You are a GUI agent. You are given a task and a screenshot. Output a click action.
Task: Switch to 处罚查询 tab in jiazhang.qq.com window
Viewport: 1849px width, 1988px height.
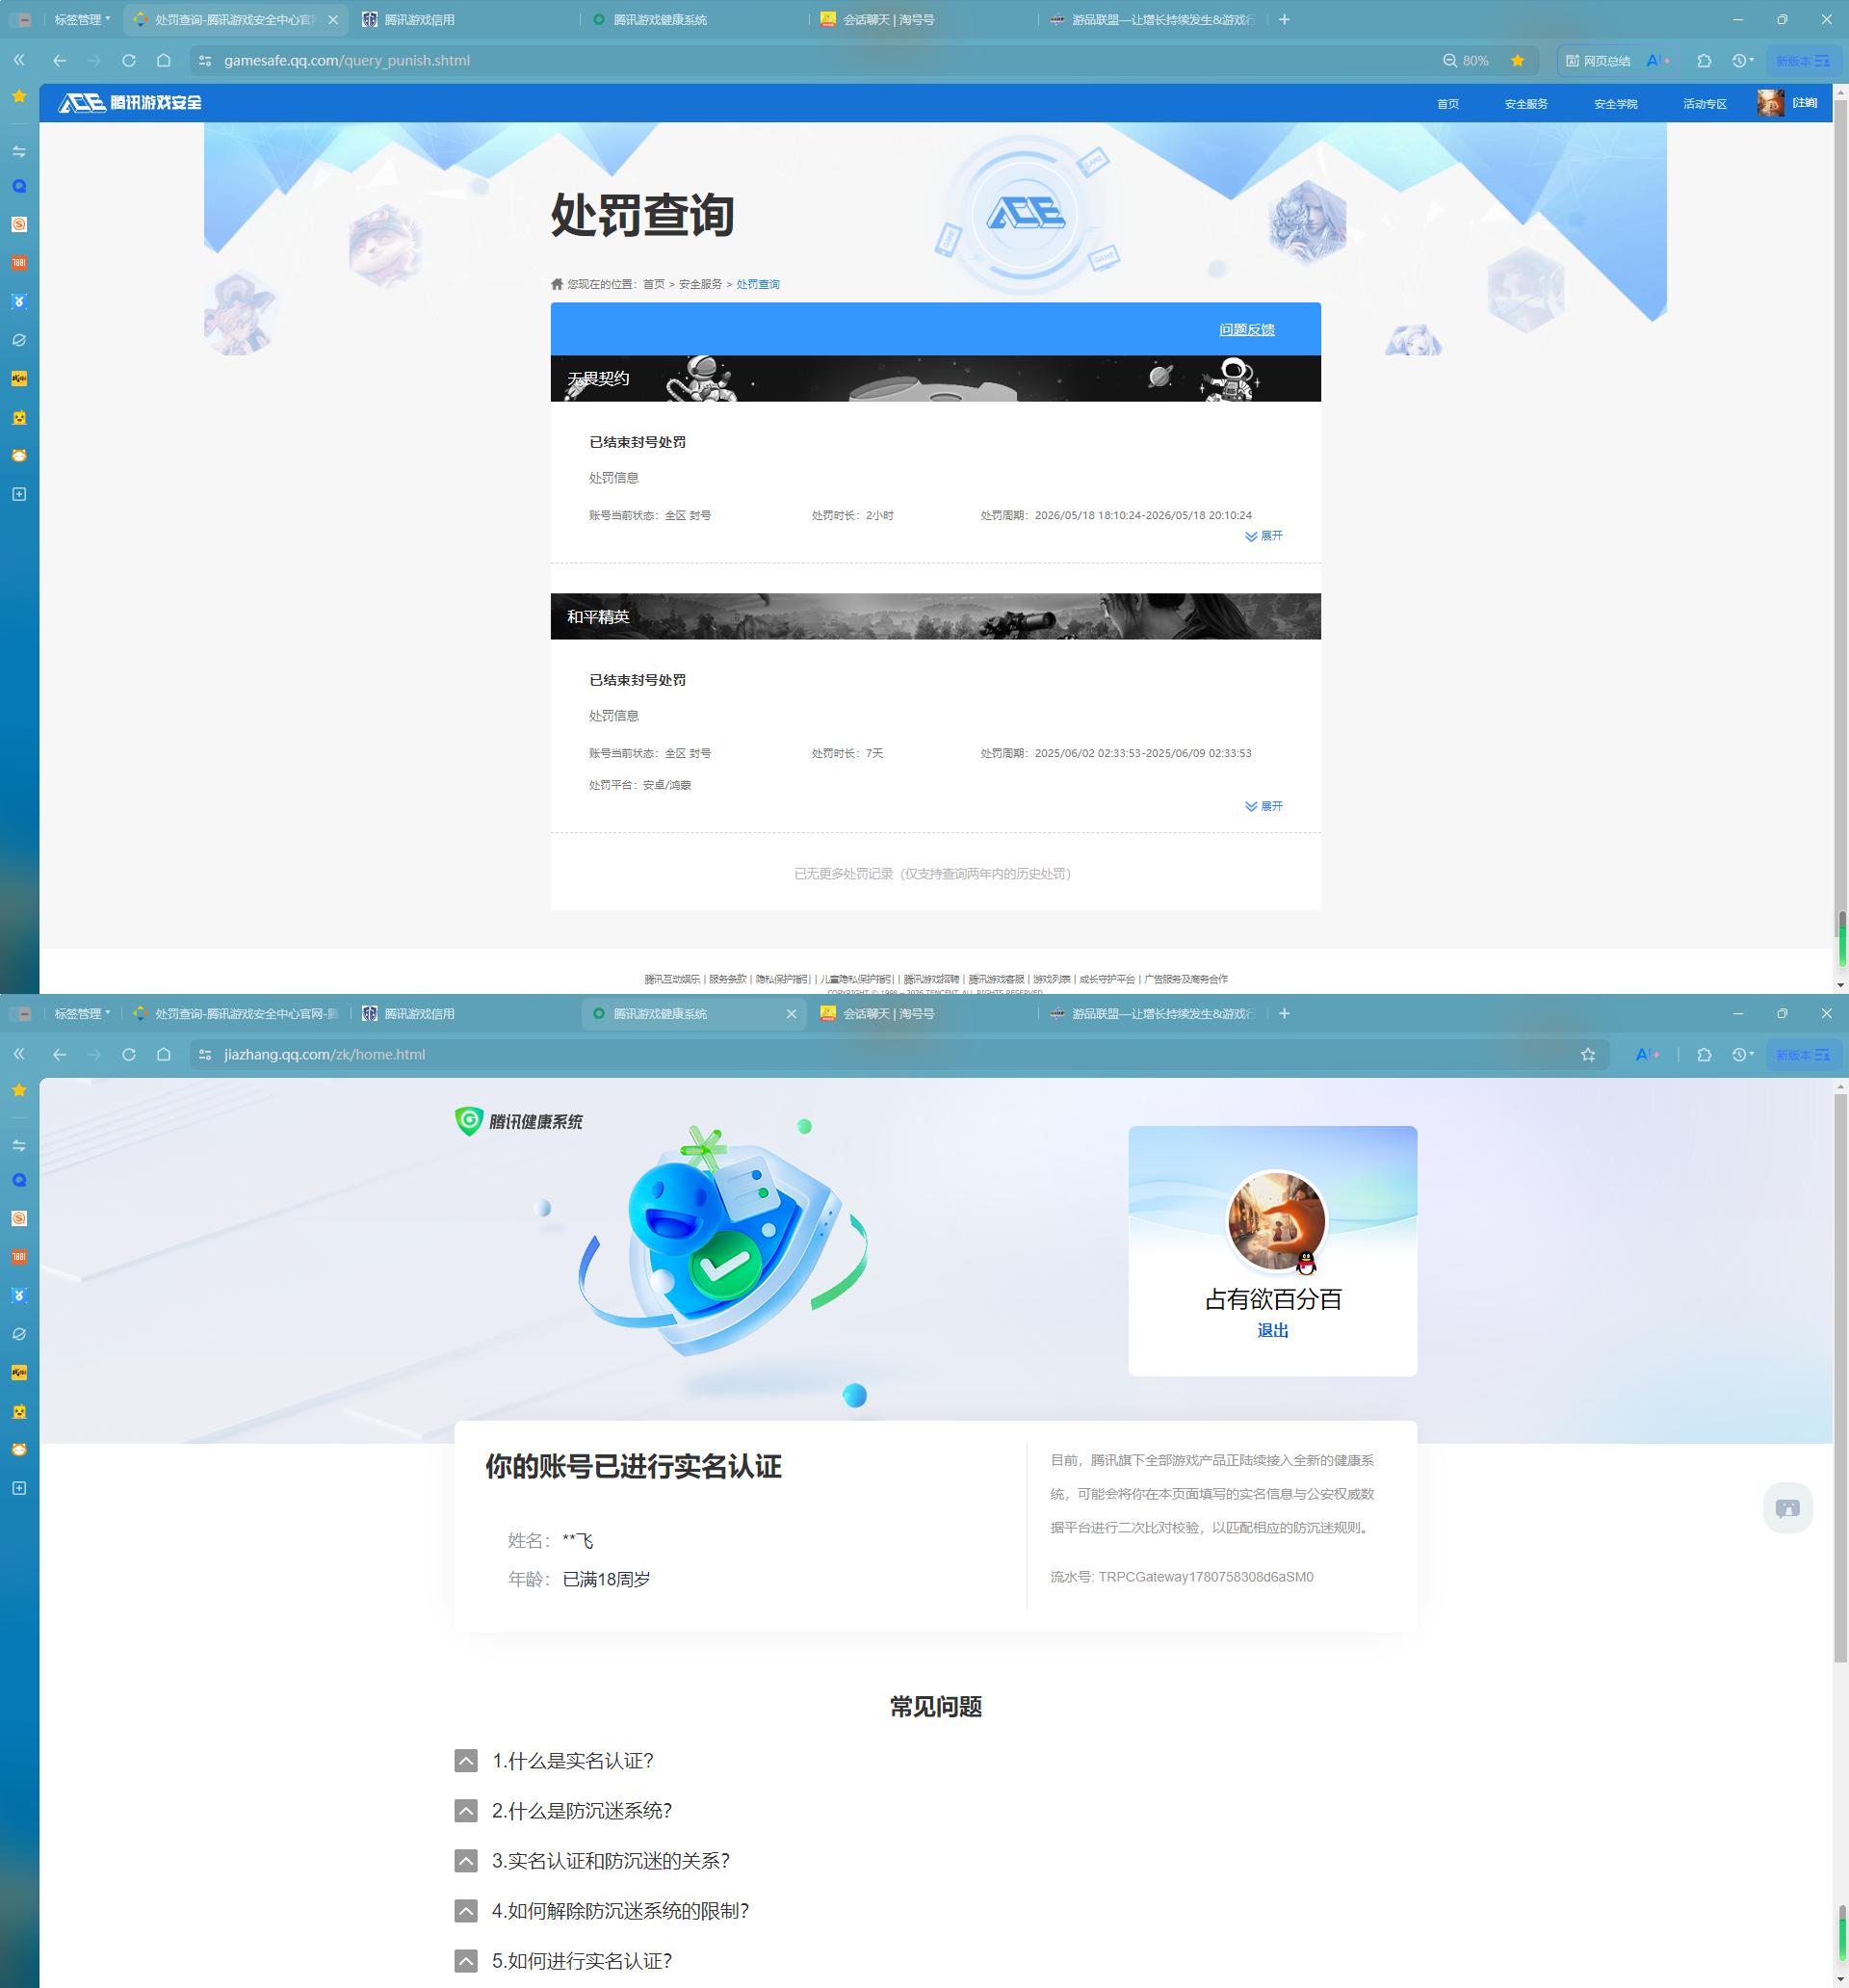tap(238, 1014)
